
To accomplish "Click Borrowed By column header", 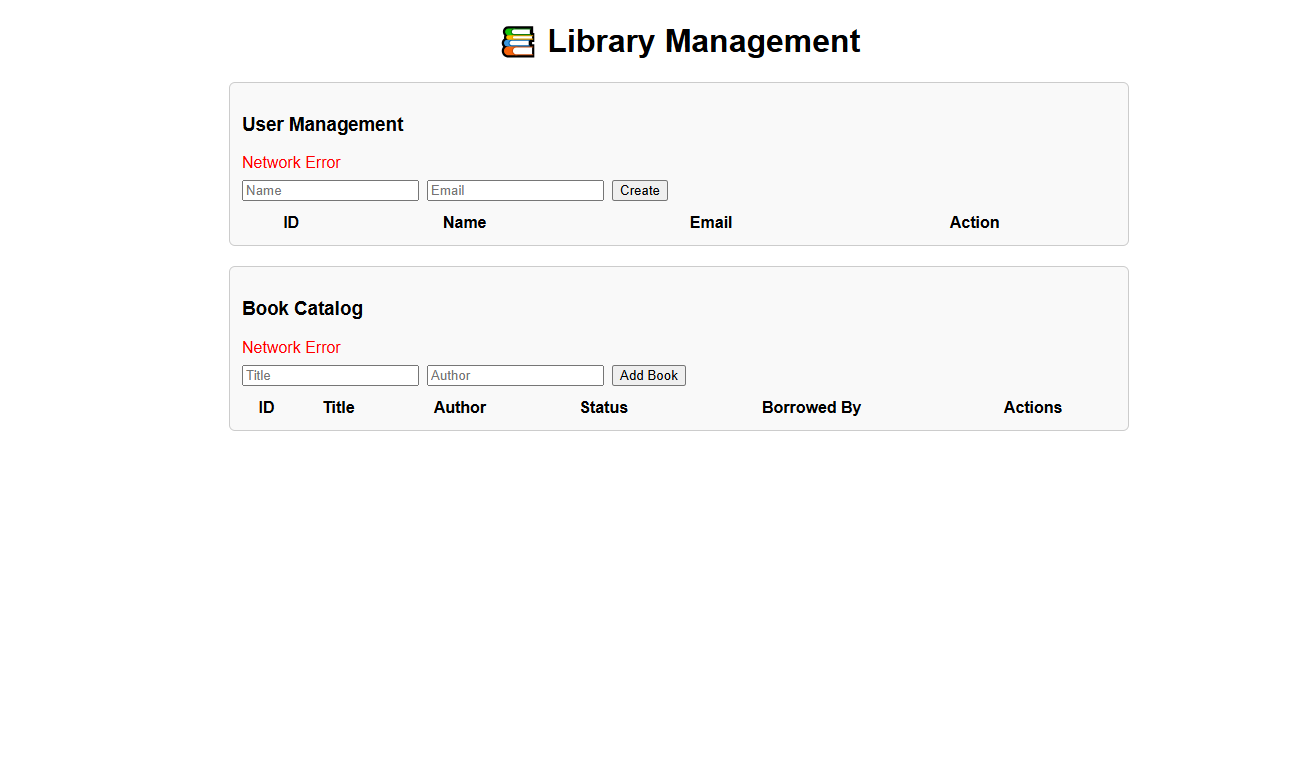I will pos(811,408).
